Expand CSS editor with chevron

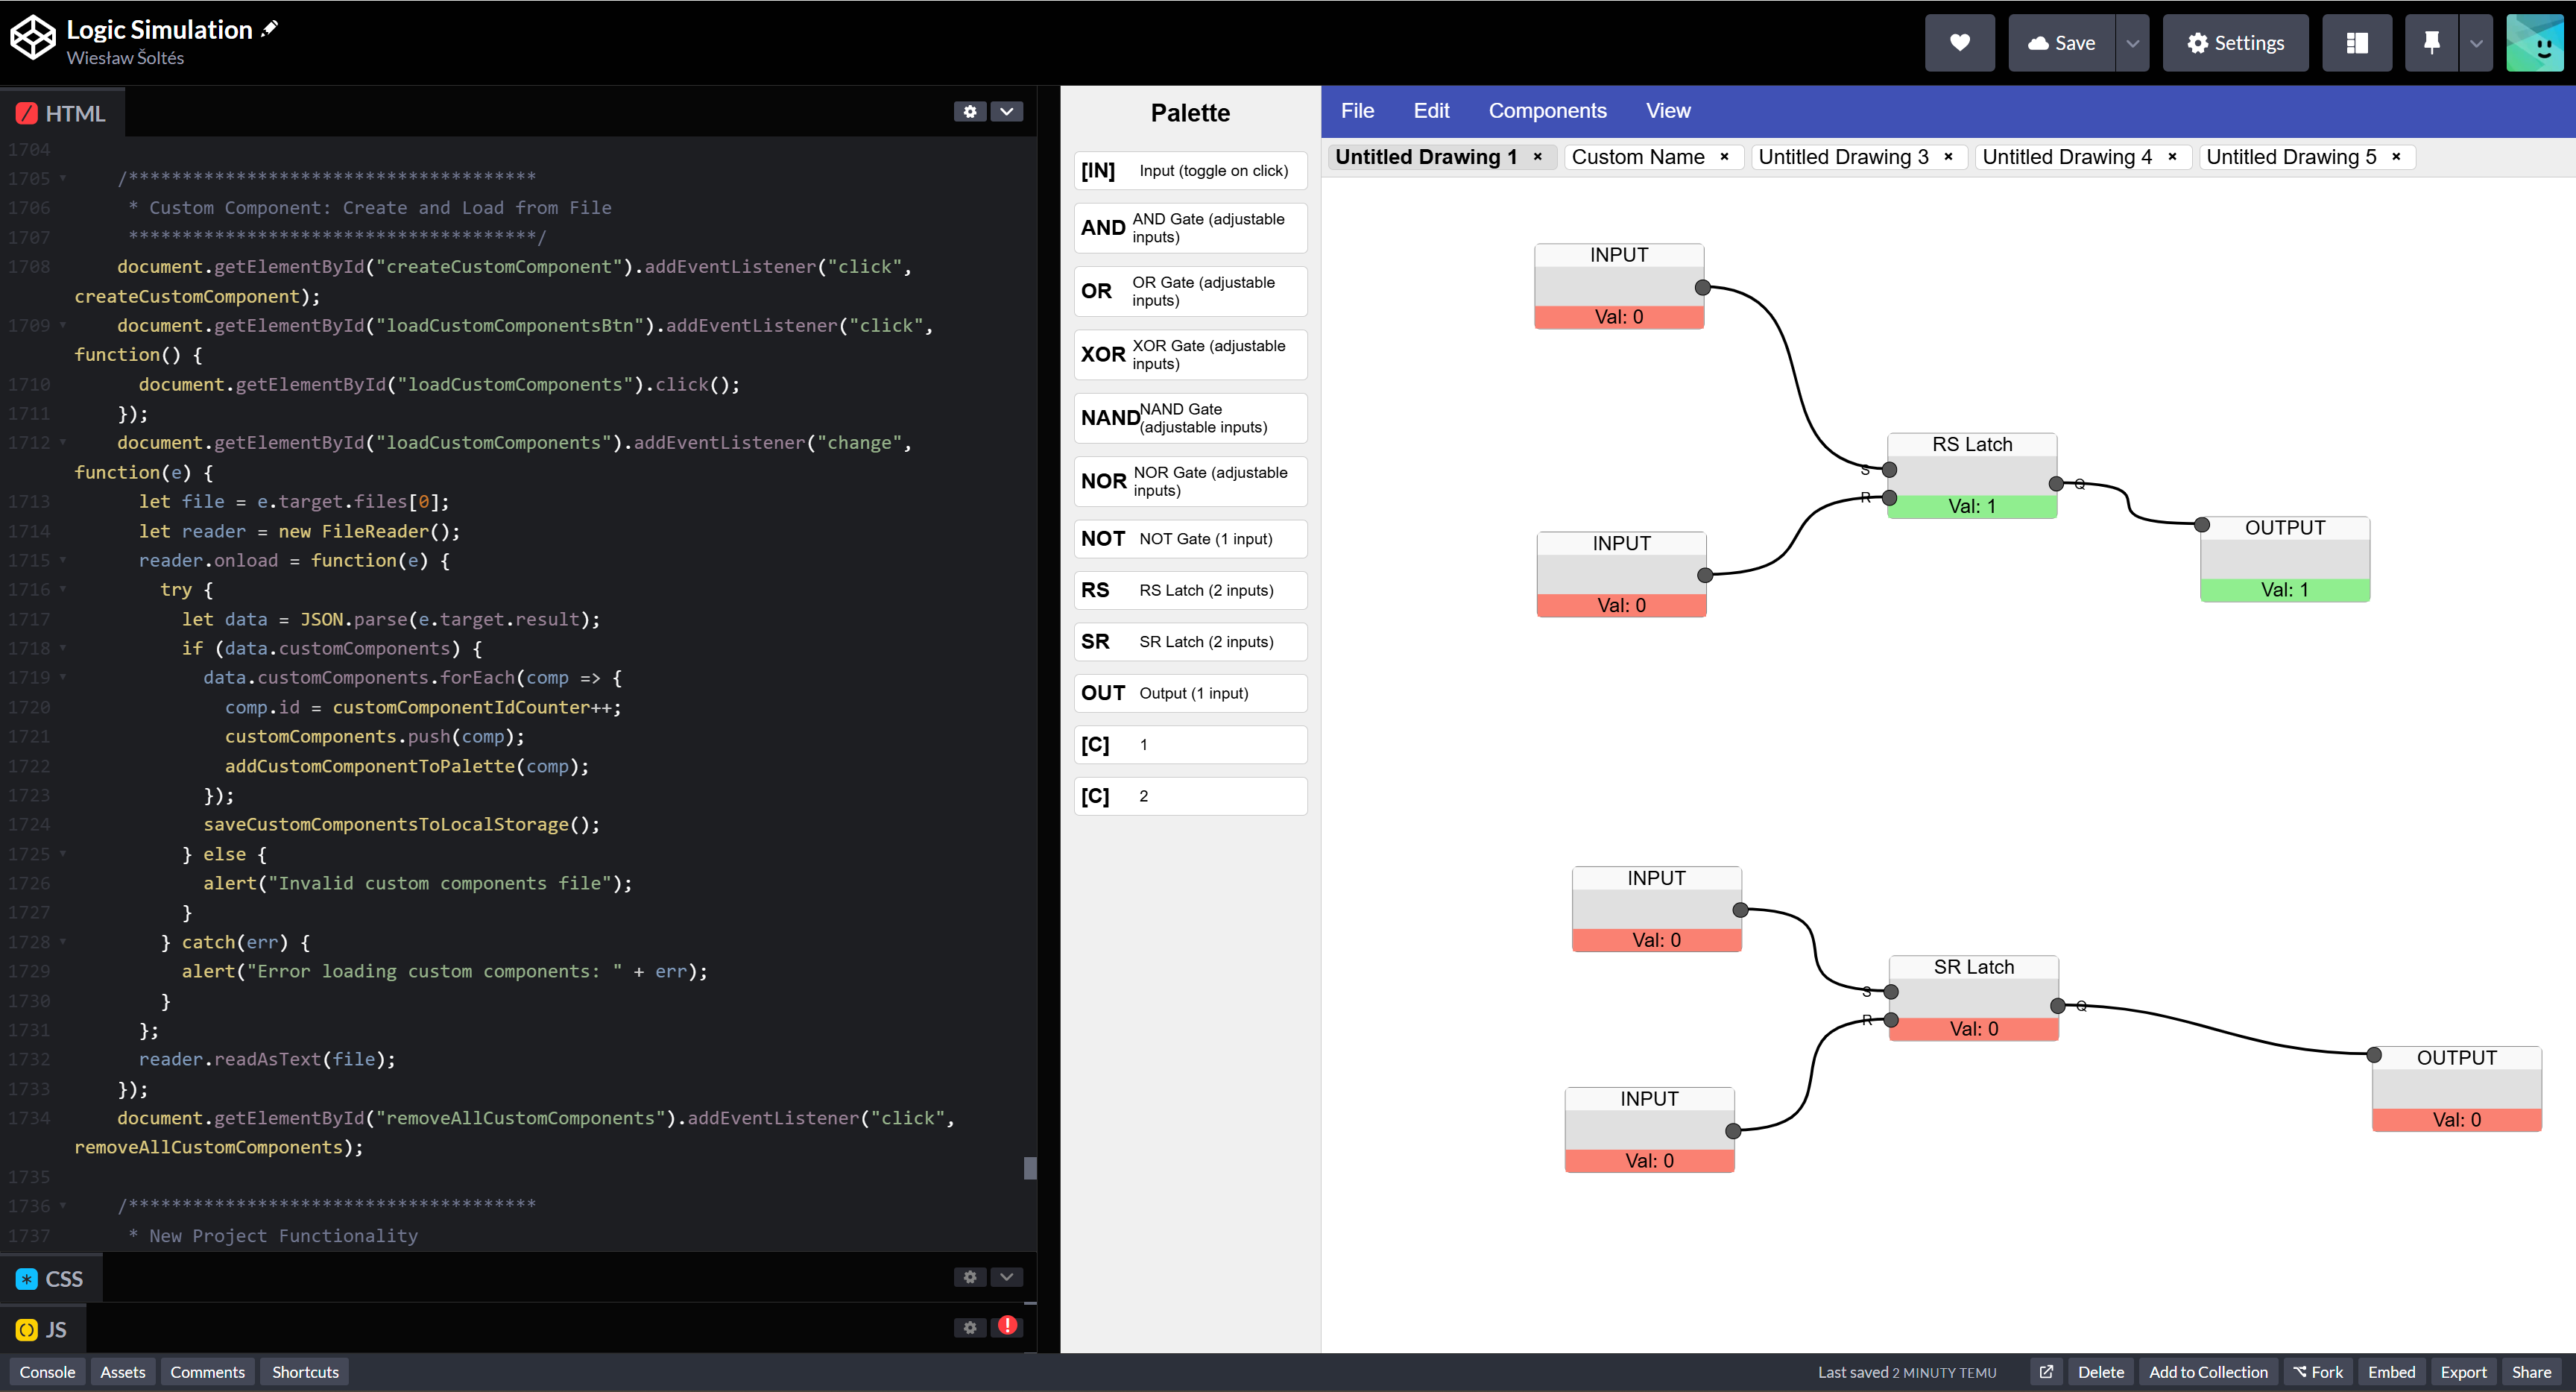coord(1006,1277)
